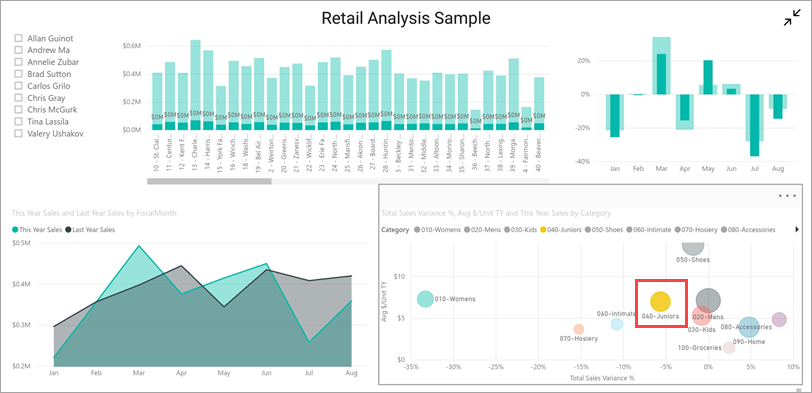
Task: Click the yellow 040-Juniors legend entry
Action: click(x=560, y=229)
